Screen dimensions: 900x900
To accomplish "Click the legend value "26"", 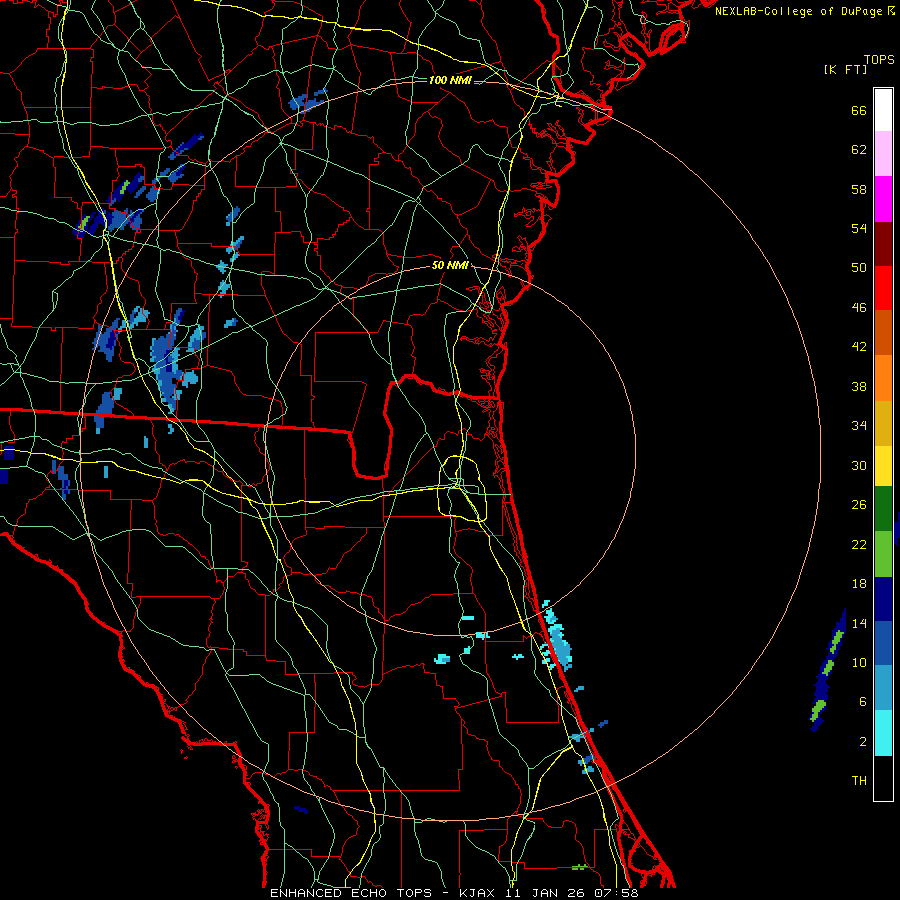I will 859,505.
